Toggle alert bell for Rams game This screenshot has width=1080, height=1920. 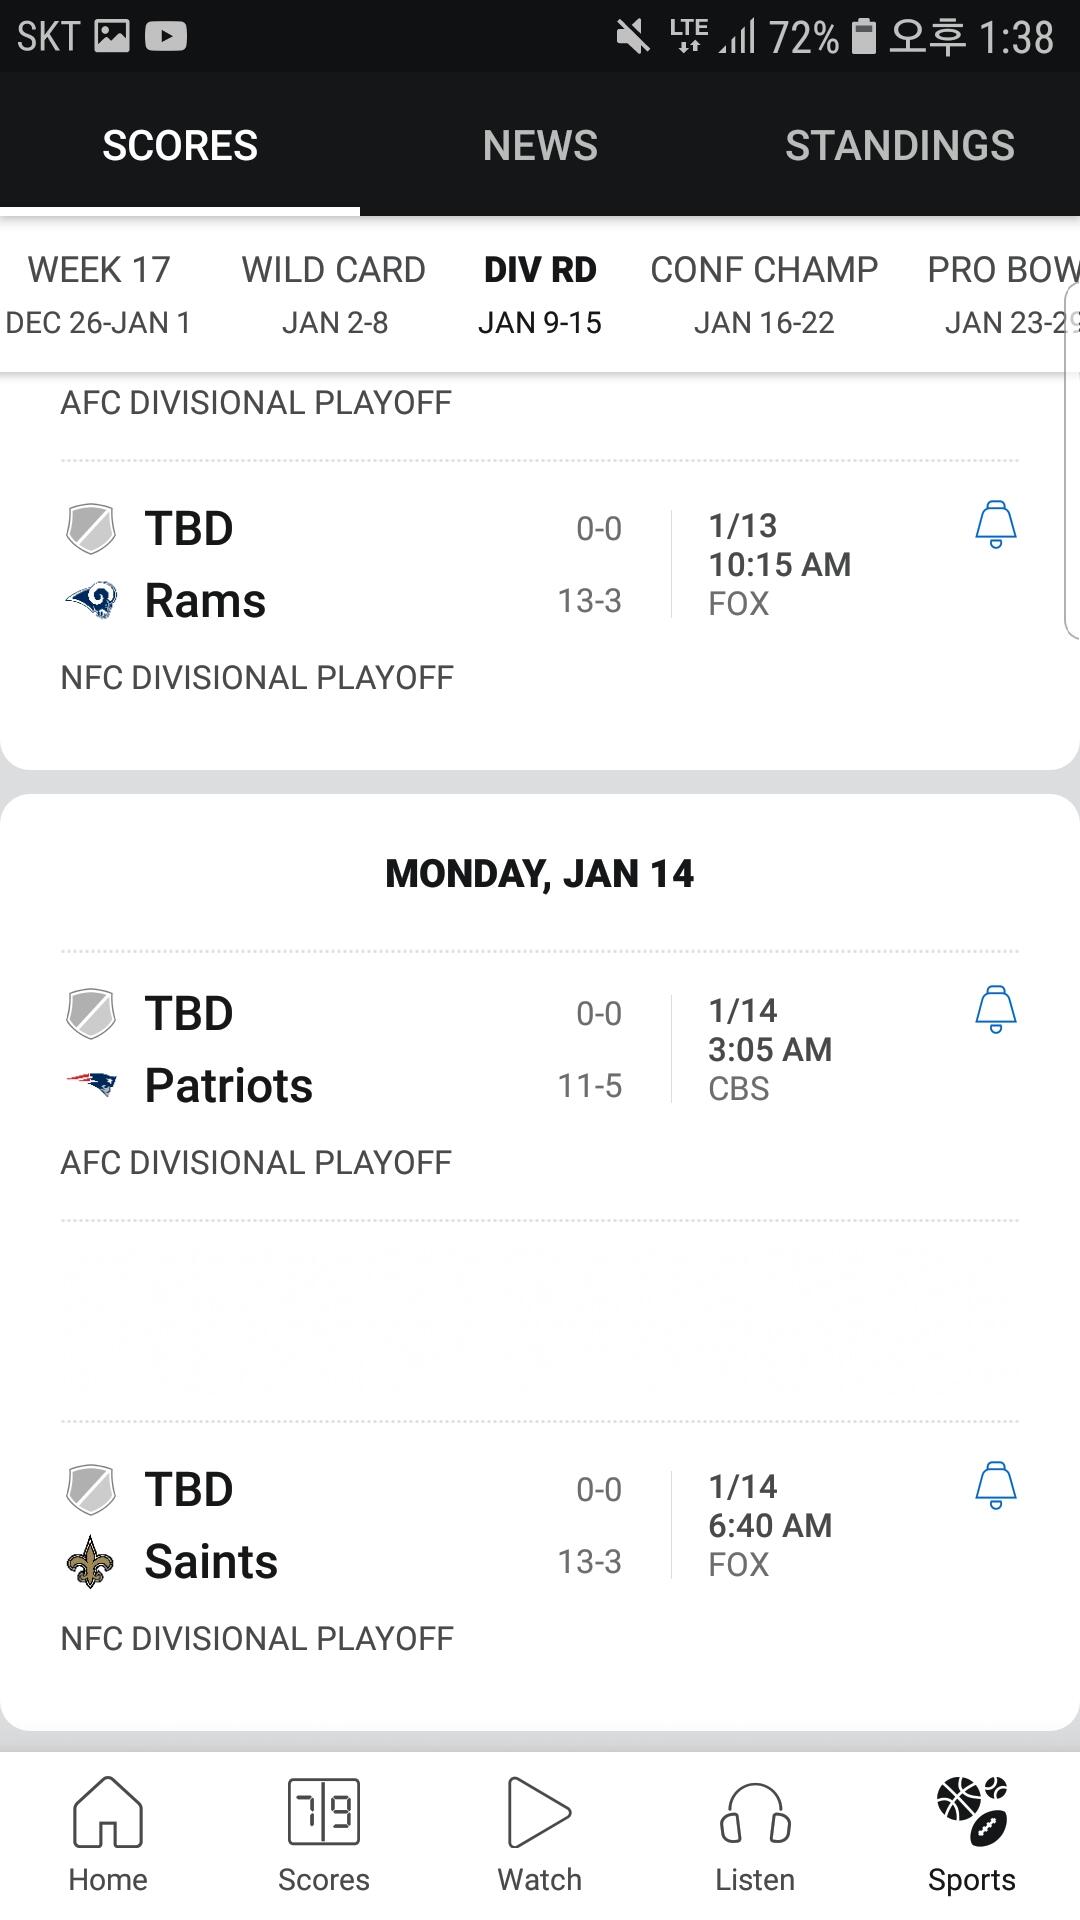pyautogui.click(x=995, y=524)
